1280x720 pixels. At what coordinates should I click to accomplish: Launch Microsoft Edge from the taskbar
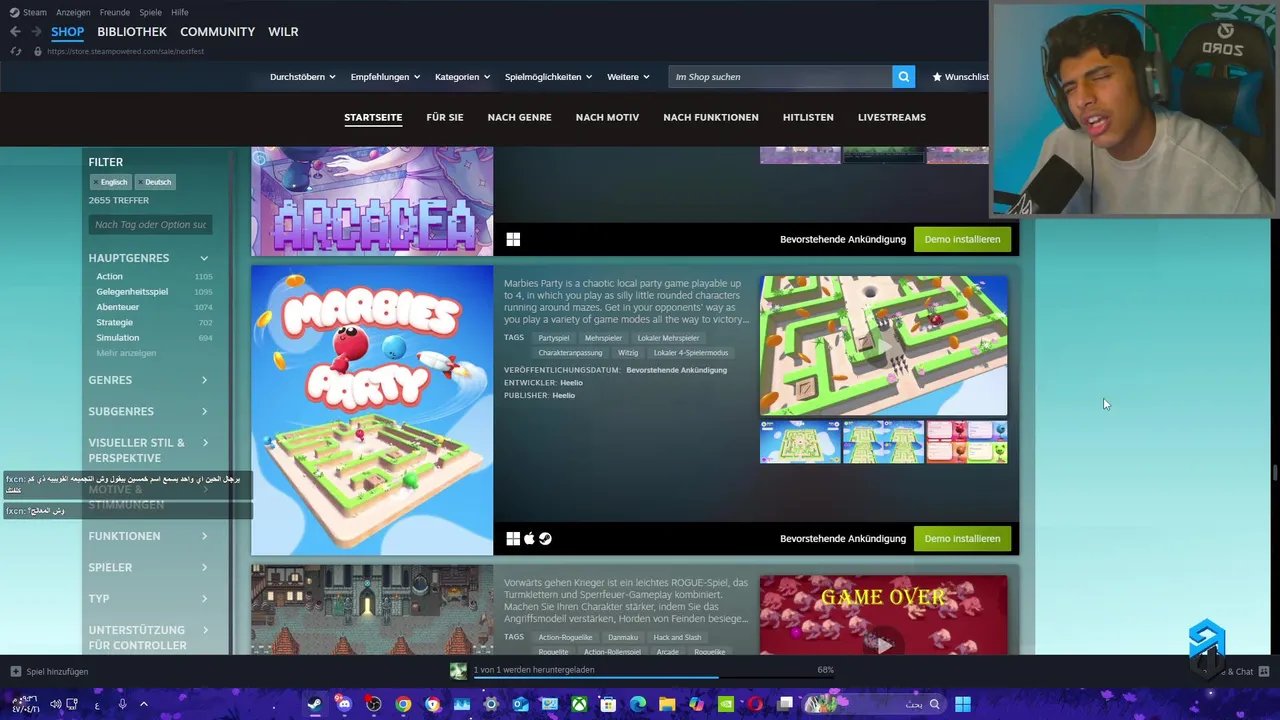[x=638, y=704]
